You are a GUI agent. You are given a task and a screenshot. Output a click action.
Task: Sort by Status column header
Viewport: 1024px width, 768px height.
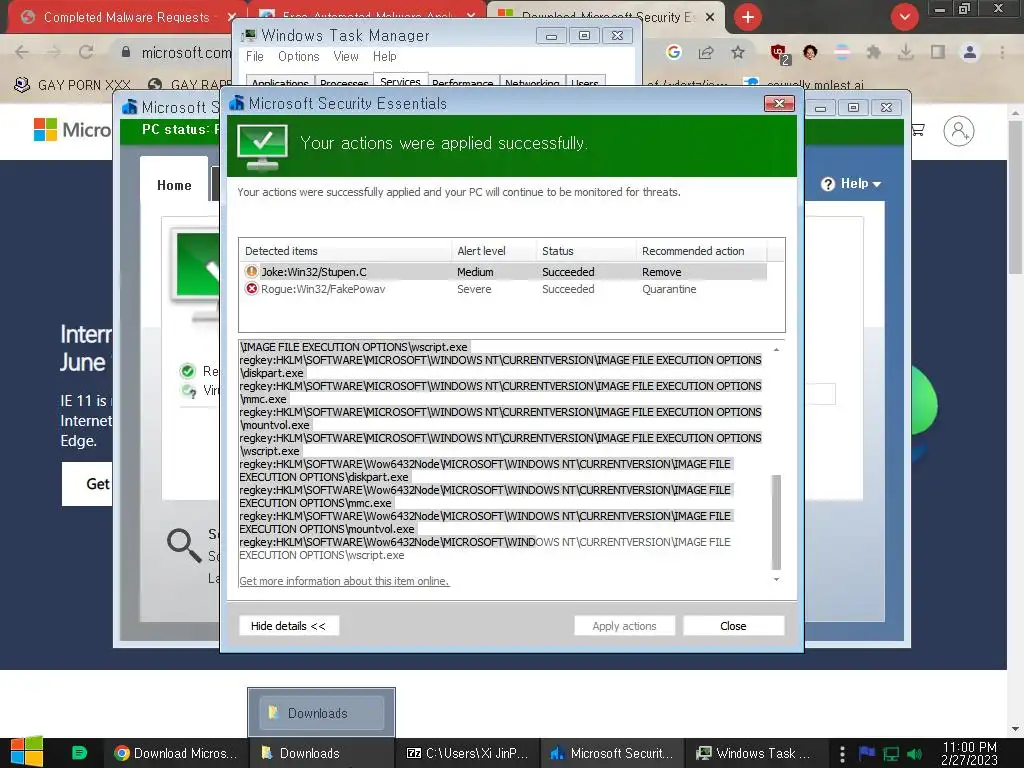click(x=586, y=251)
